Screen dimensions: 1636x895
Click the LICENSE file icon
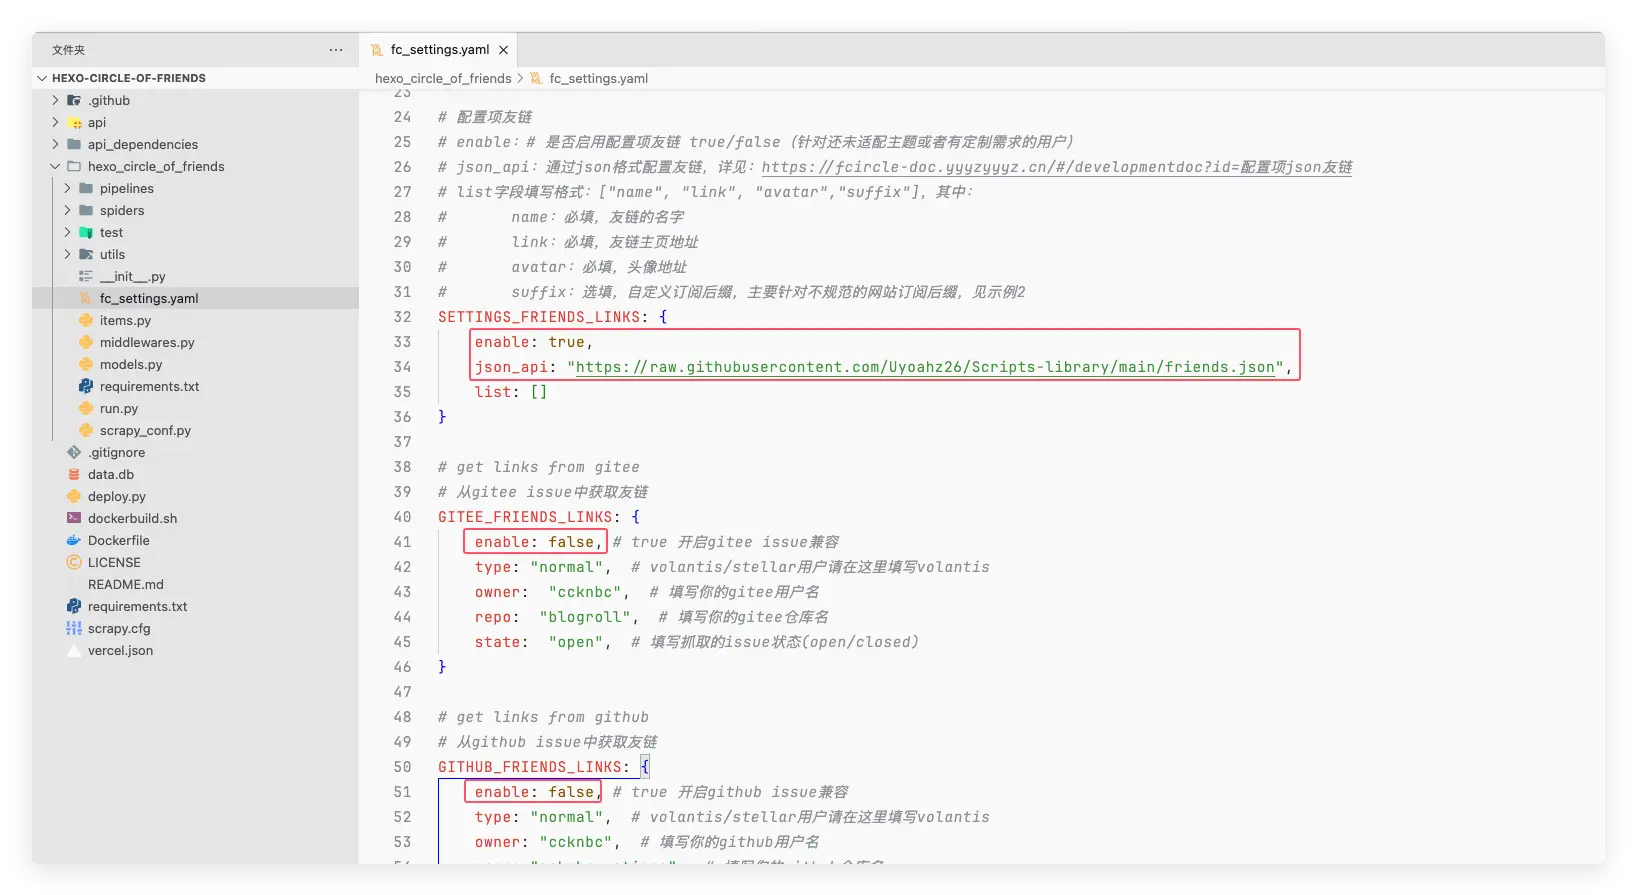coord(74,562)
